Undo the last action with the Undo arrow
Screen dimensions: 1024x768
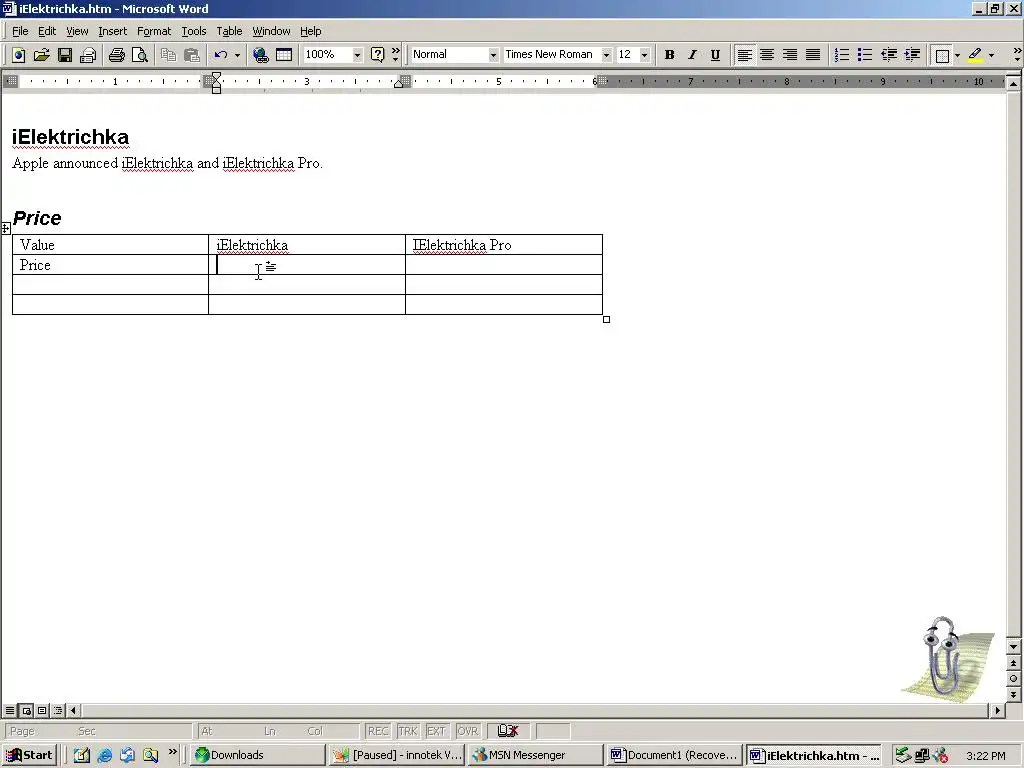pyautogui.click(x=221, y=55)
